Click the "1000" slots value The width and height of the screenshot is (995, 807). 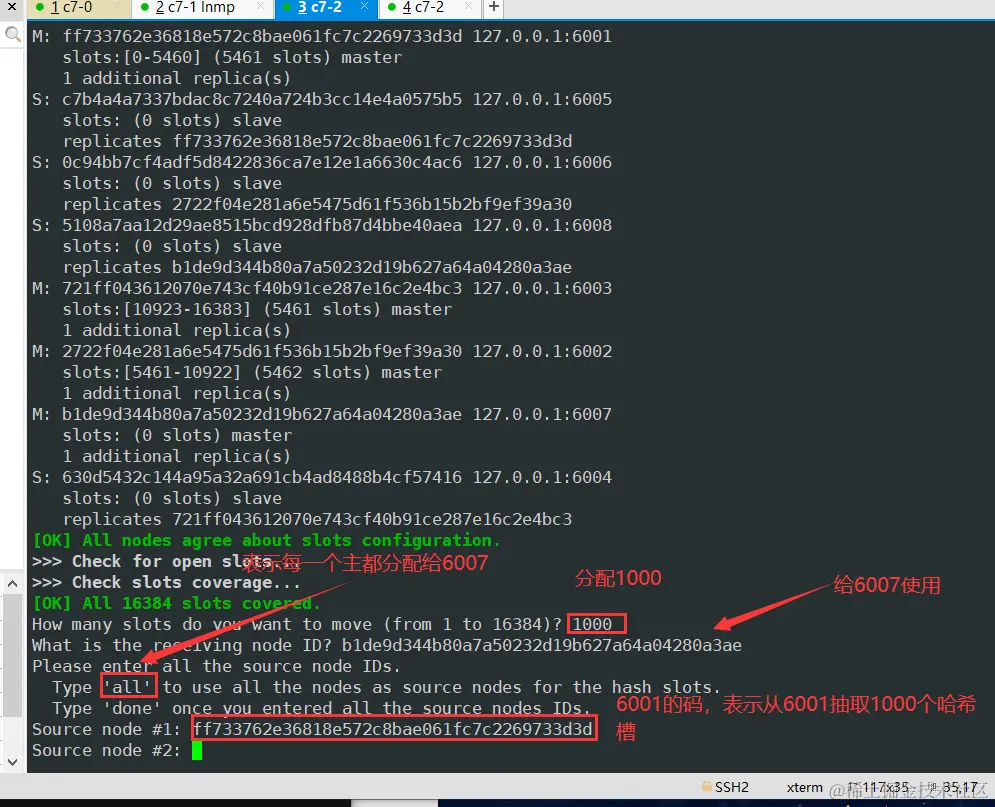pos(592,624)
